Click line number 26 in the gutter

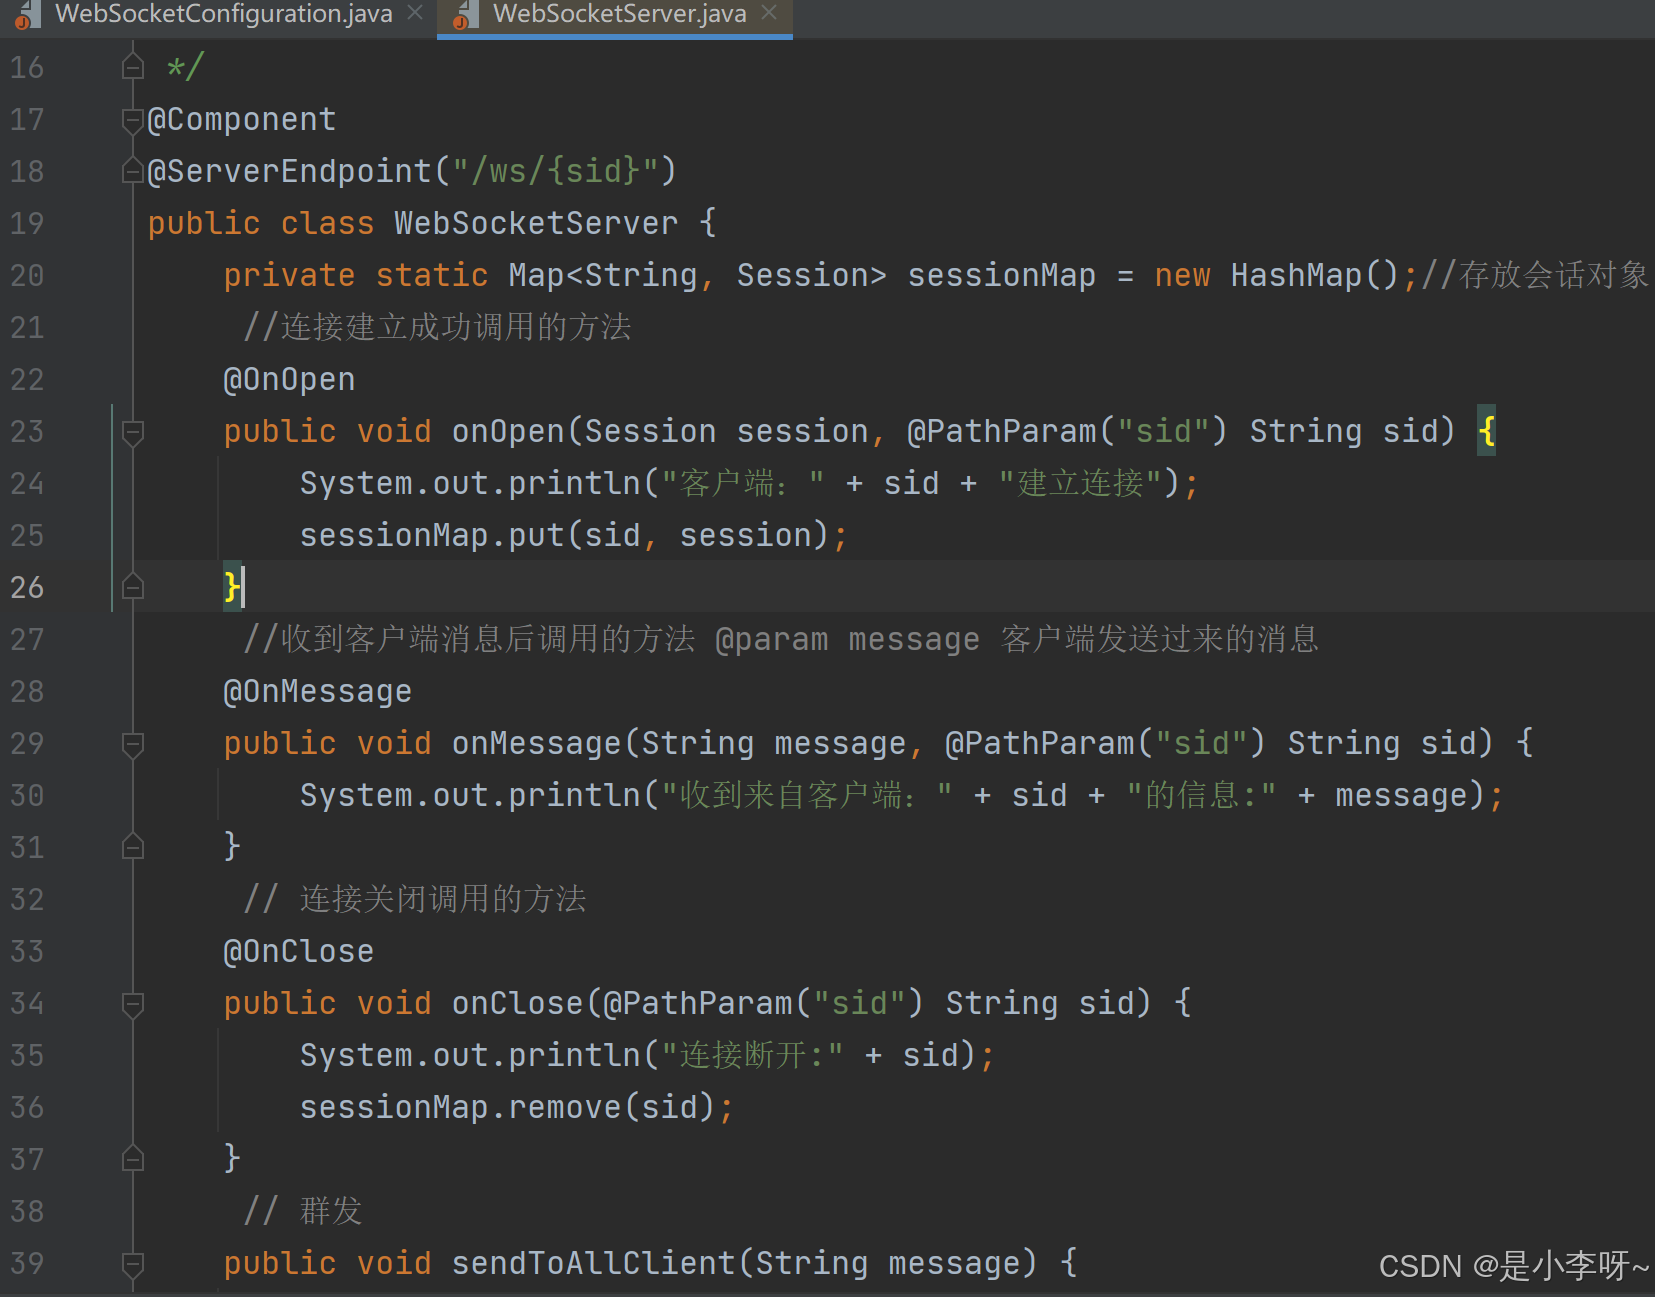click(x=27, y=587)
